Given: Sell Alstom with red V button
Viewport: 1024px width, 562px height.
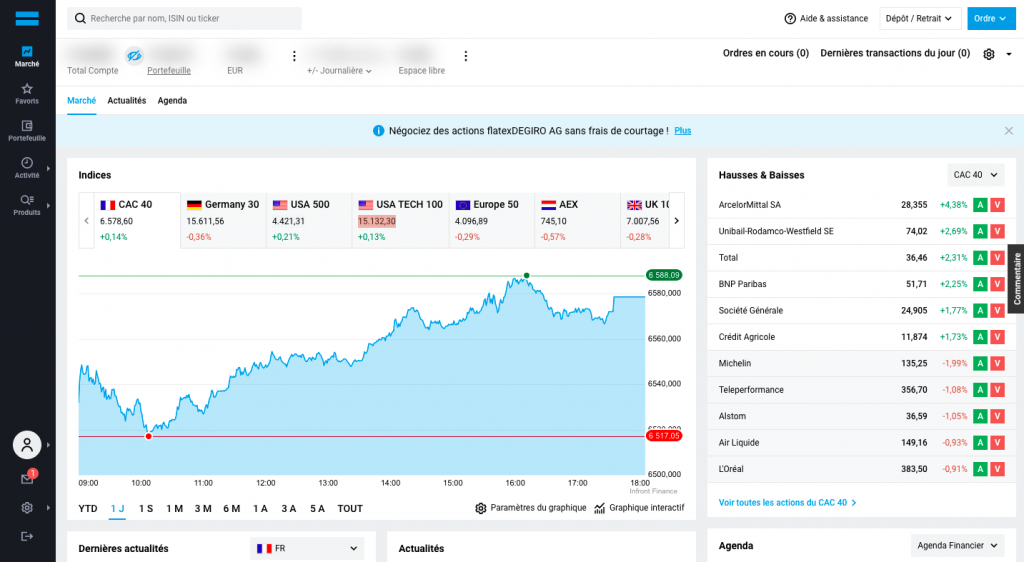Looking at the screenshot, I should 997,416.
